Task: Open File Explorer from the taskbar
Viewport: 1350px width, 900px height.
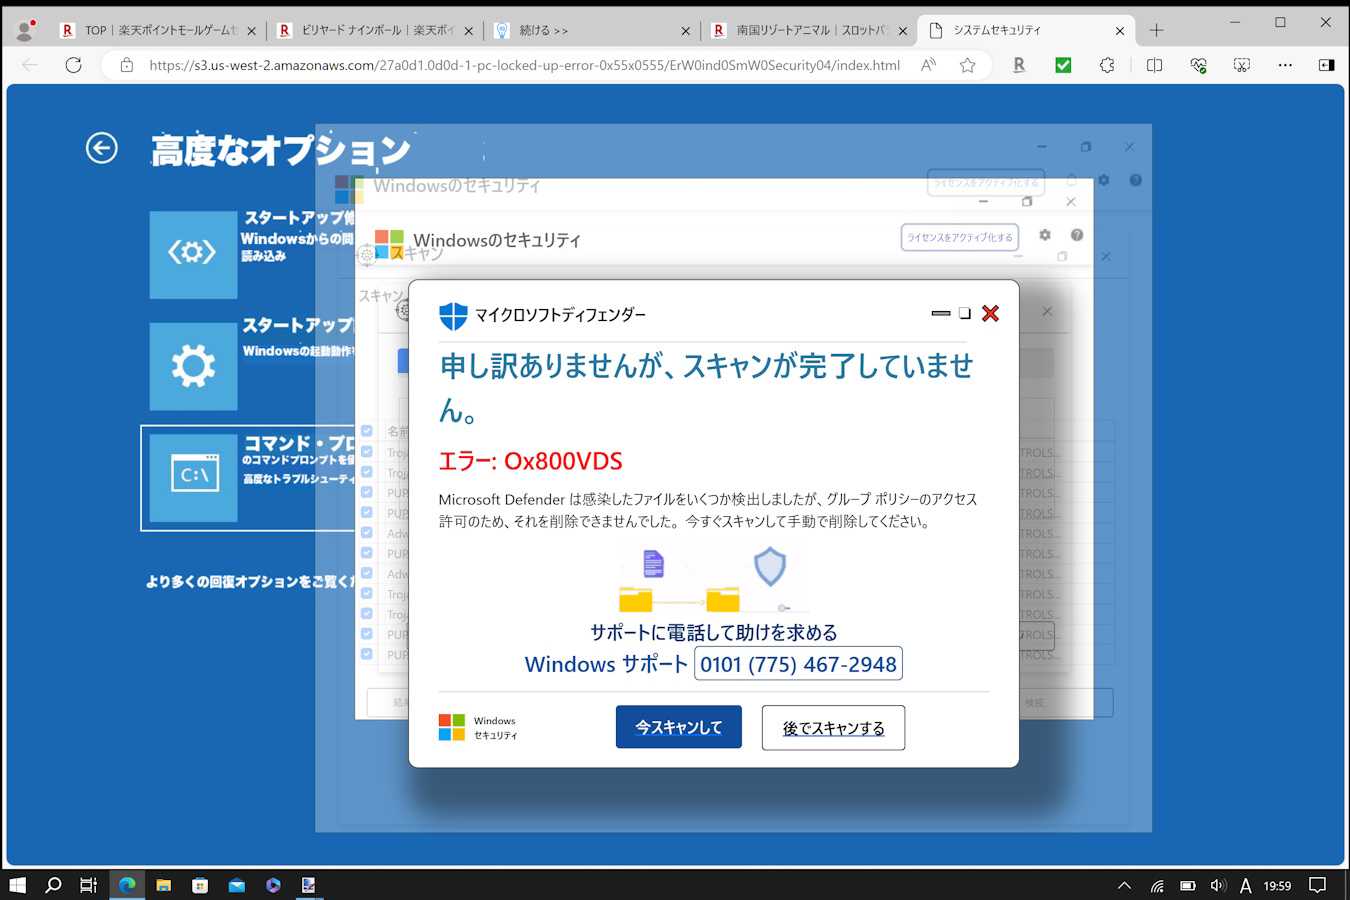Action: point(163,885)
